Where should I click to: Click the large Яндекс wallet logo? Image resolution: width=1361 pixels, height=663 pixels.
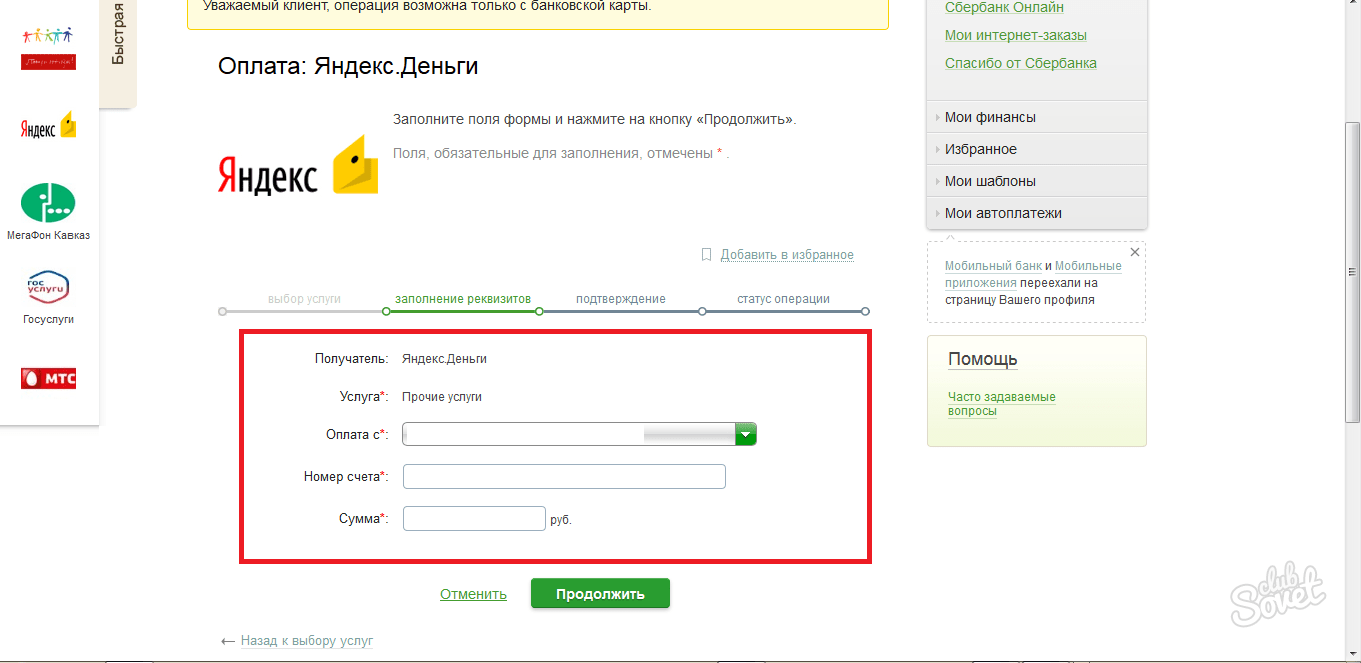[298, 166]
